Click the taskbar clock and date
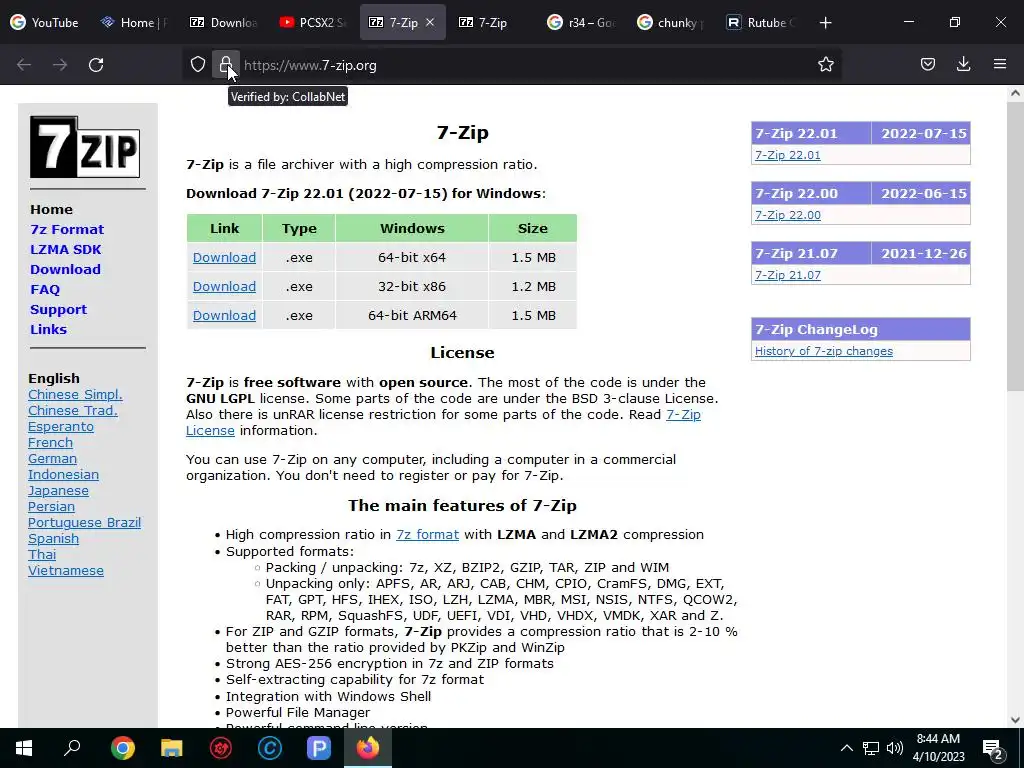Viewport: 1024px width, 768px height. [938, 748]
